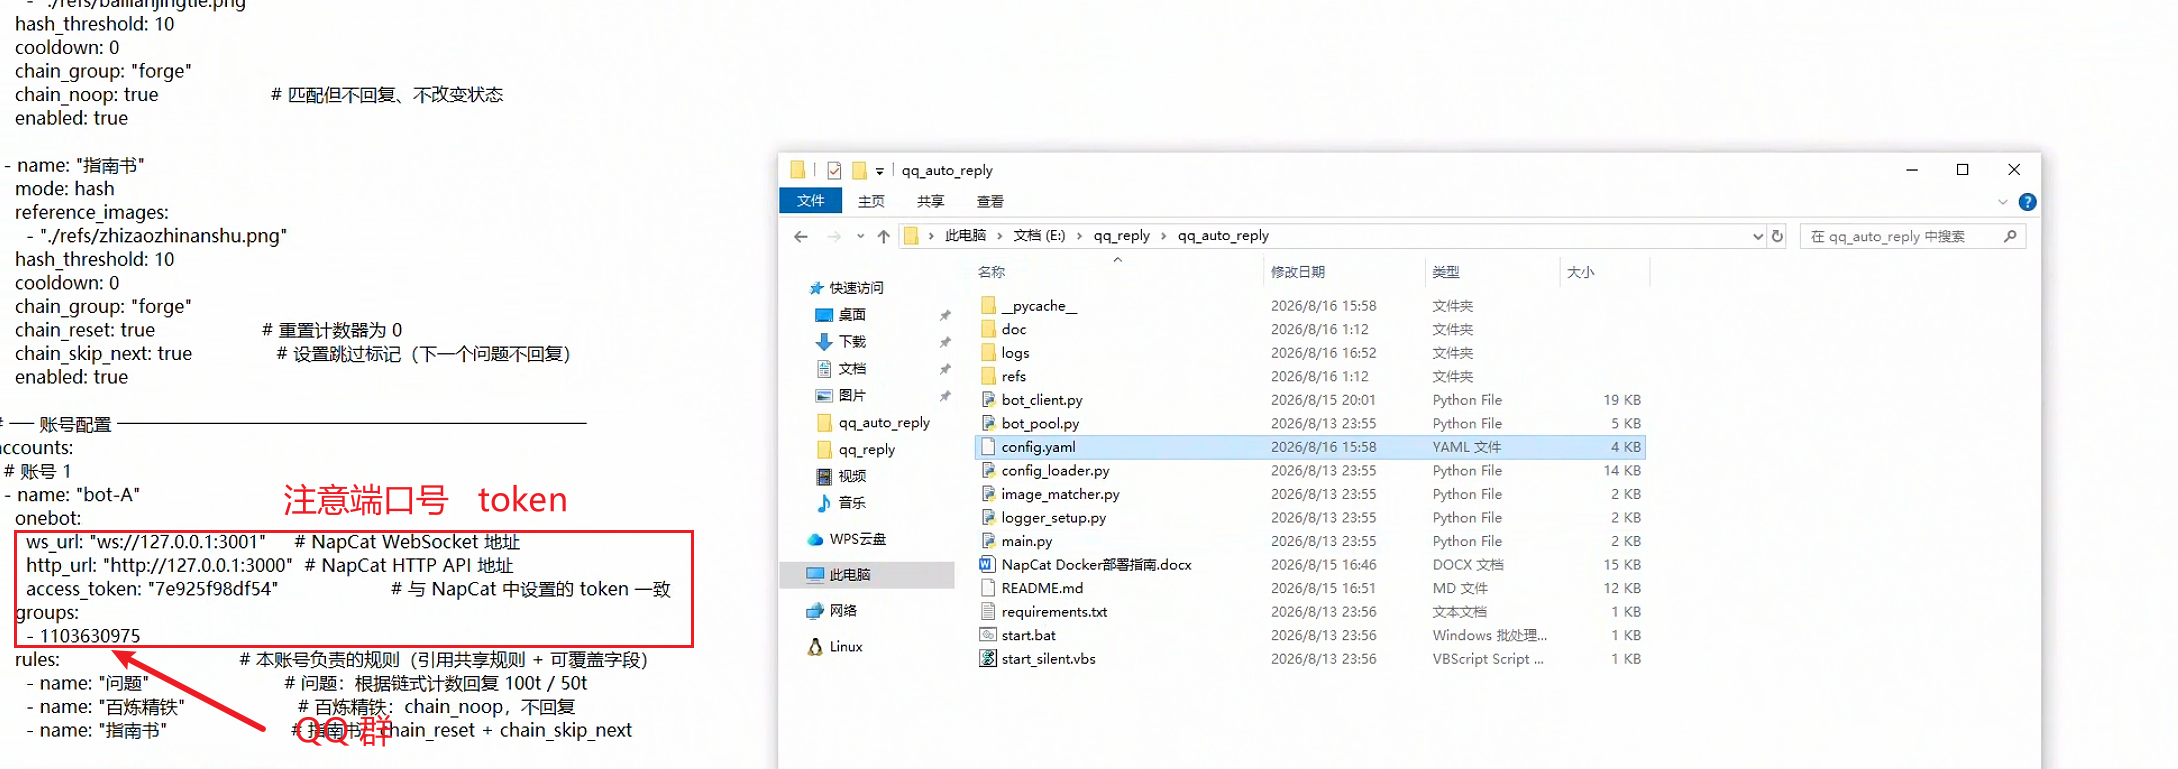Navigate to 此电脑 in the address breadcrumb

965,236
